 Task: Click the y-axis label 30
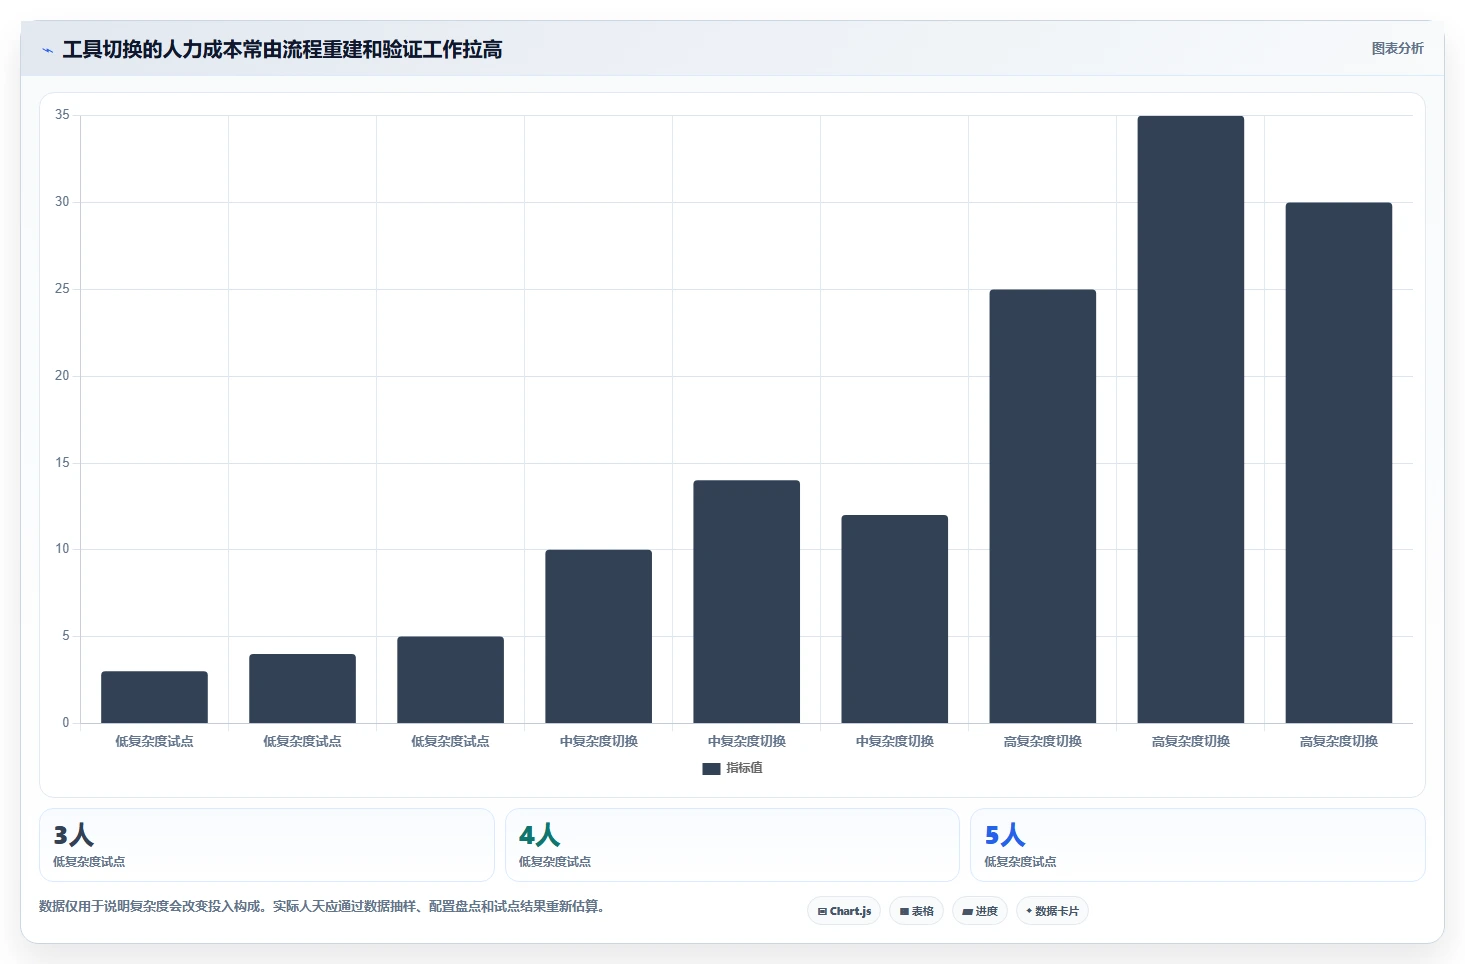(62, 202)
